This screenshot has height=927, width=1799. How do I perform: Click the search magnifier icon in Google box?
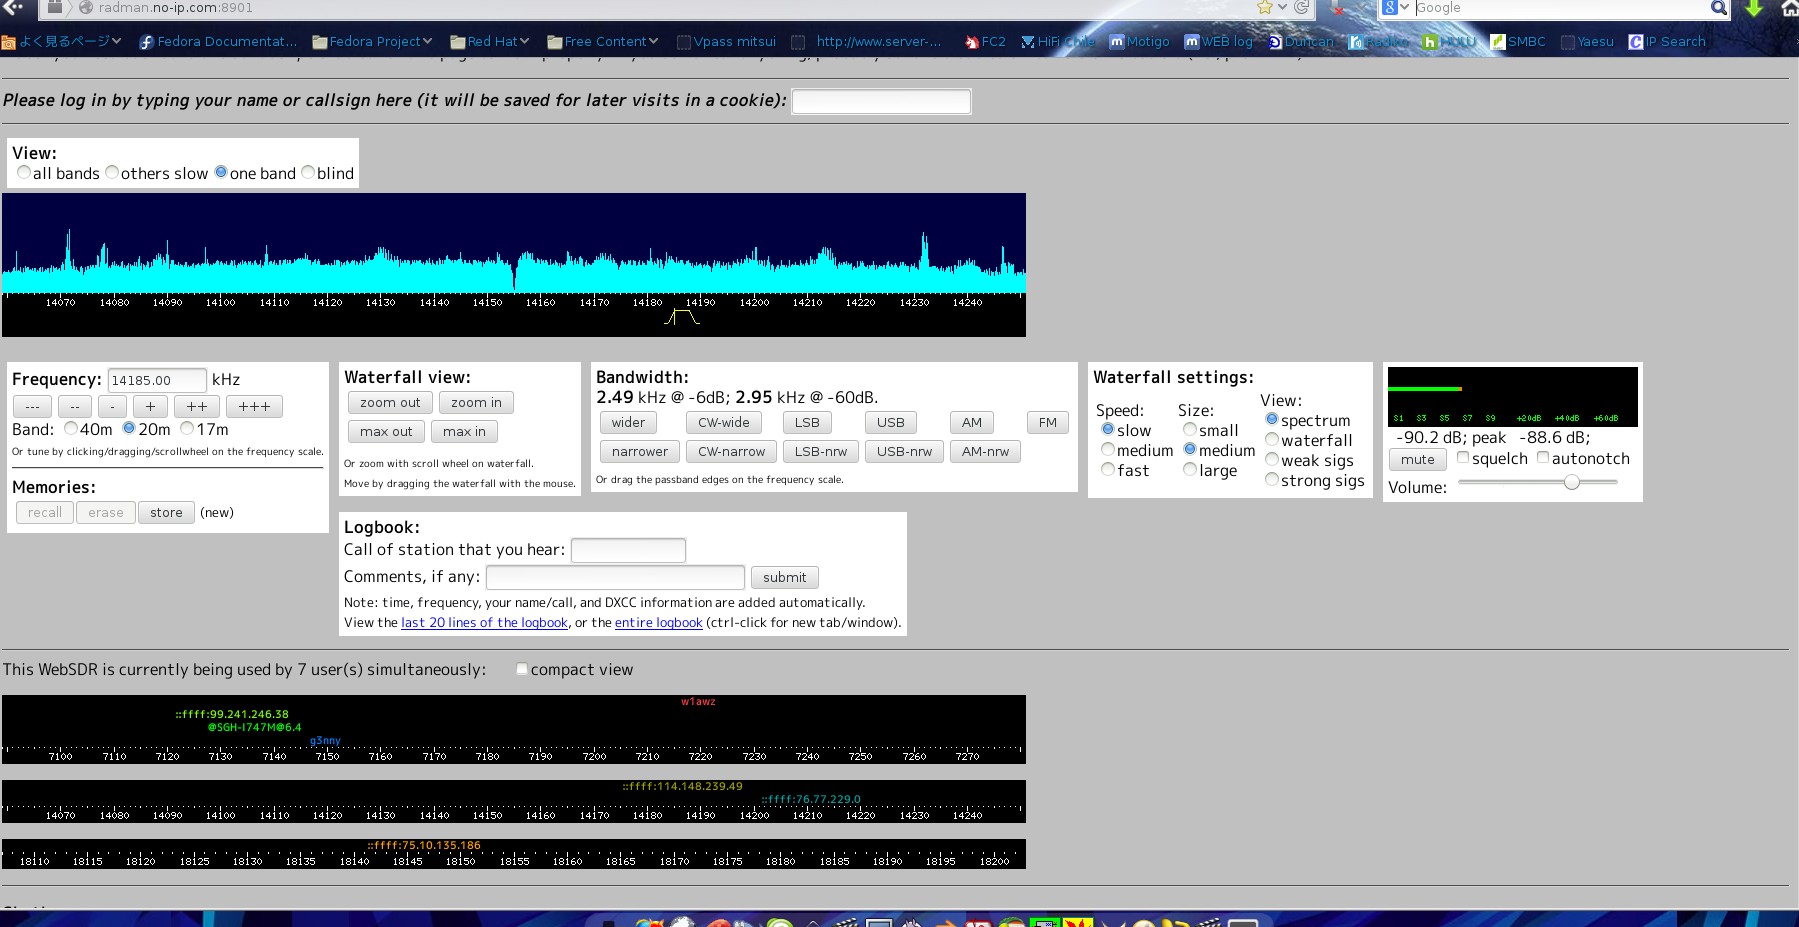point(1718,8)
